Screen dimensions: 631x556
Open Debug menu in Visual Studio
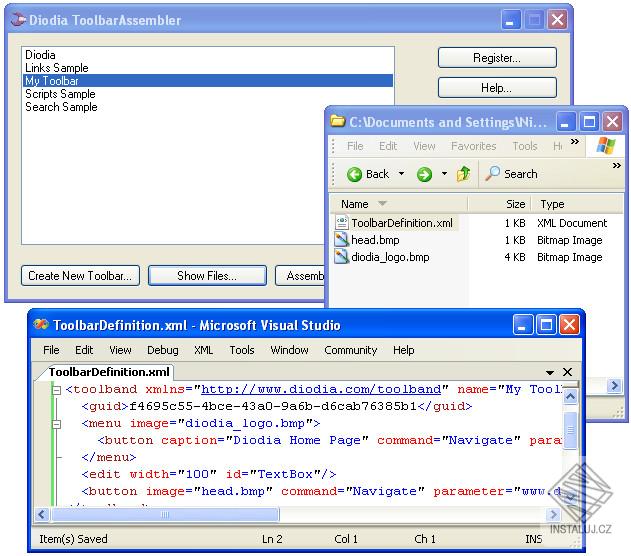coord(163,350)
